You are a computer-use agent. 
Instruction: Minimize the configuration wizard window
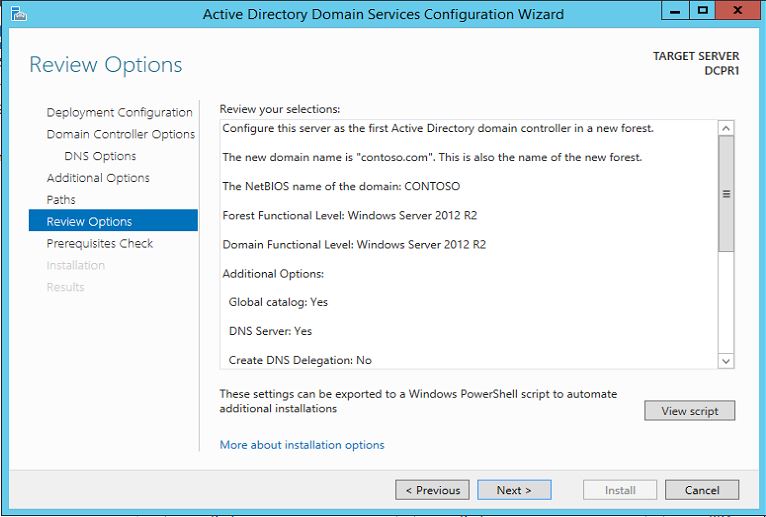coord(675,10)
